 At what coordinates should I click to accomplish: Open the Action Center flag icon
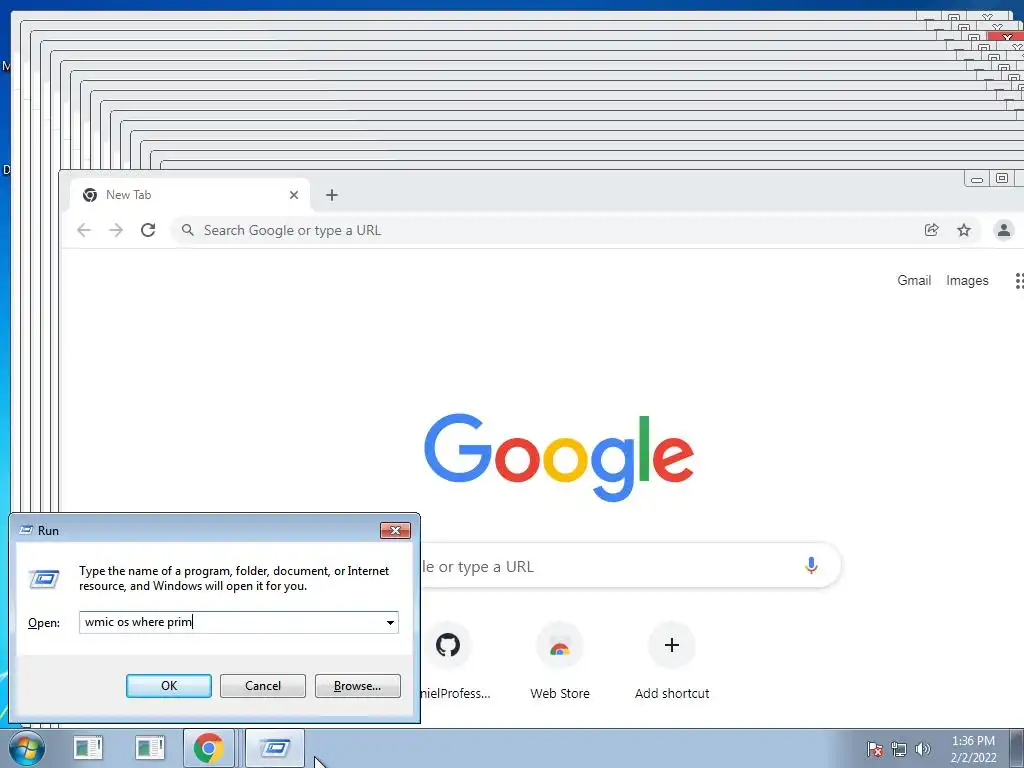(x=875, y=749)
